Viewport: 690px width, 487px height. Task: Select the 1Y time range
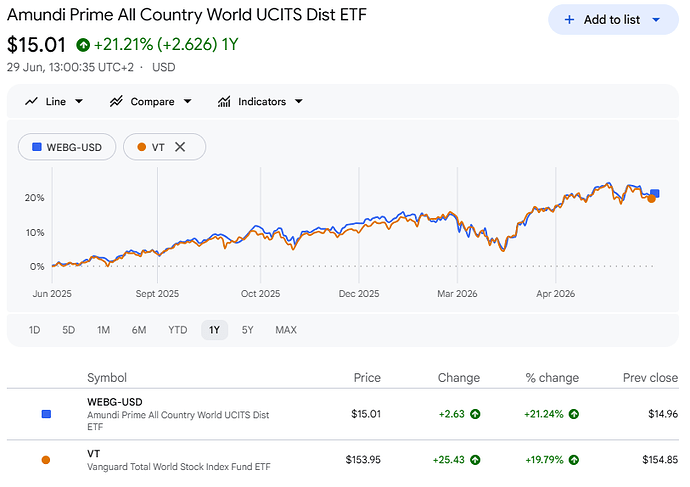tap(214, 330)
